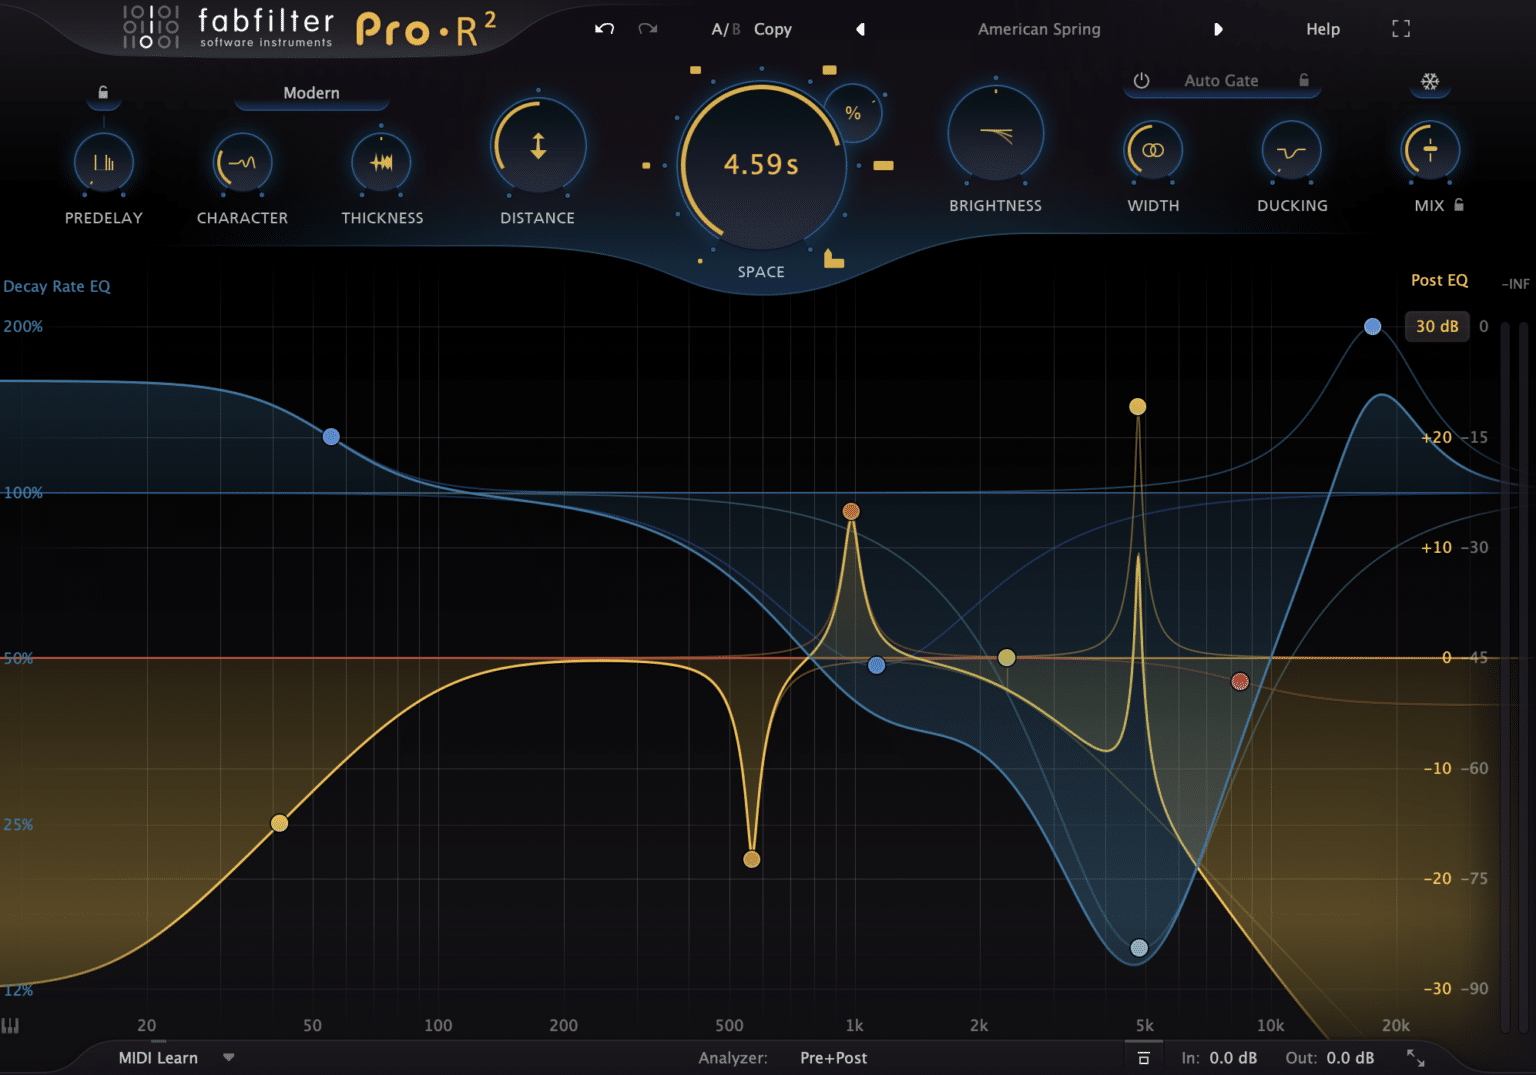Viewport: 1536px width, 1075px height.
Task: Click the piano keyboard icon bottom left
Action: [x=10, y=1025]
